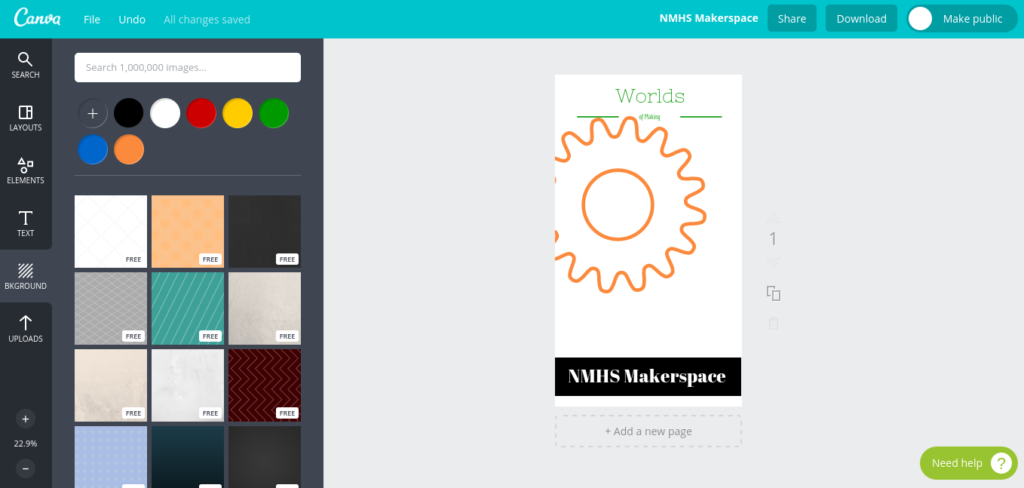1024x488 pixels.
Task: Click the Need help button
Action: point(968,463)
